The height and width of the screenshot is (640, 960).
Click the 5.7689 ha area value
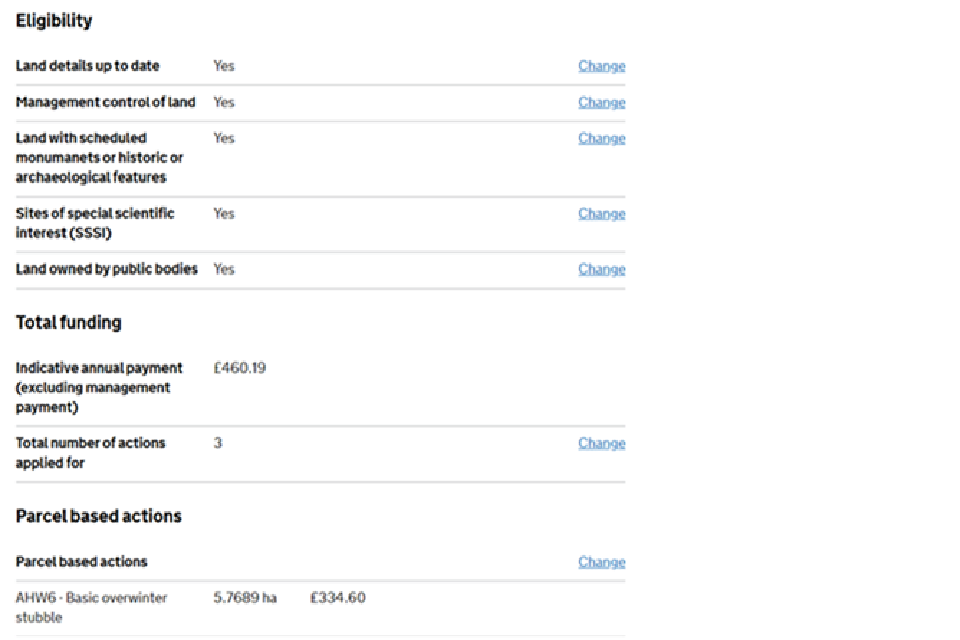[245, 598]
